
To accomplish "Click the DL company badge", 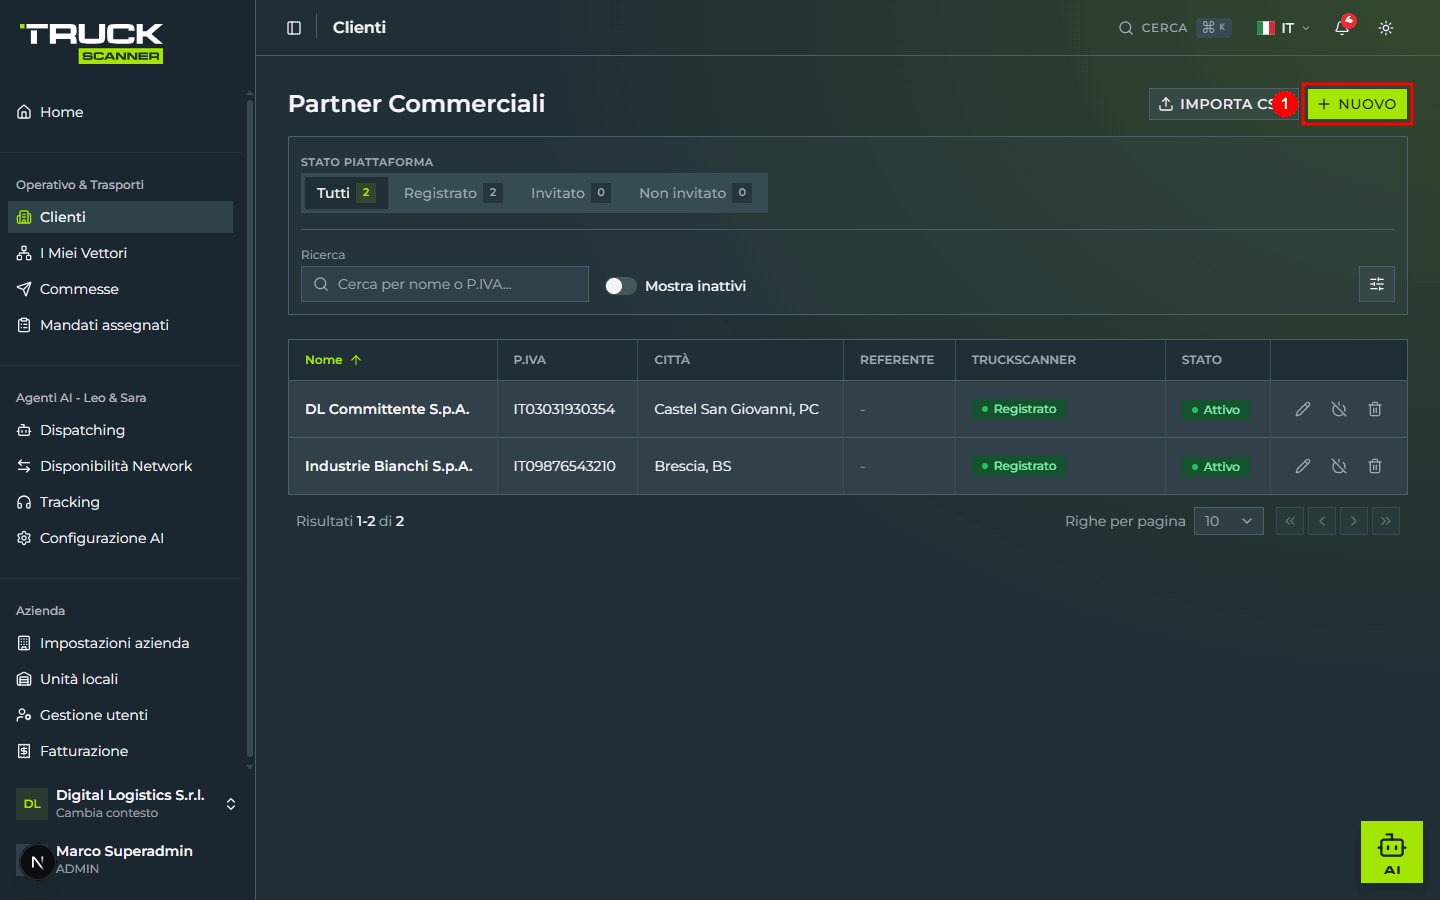I will (x=32, y=804).
